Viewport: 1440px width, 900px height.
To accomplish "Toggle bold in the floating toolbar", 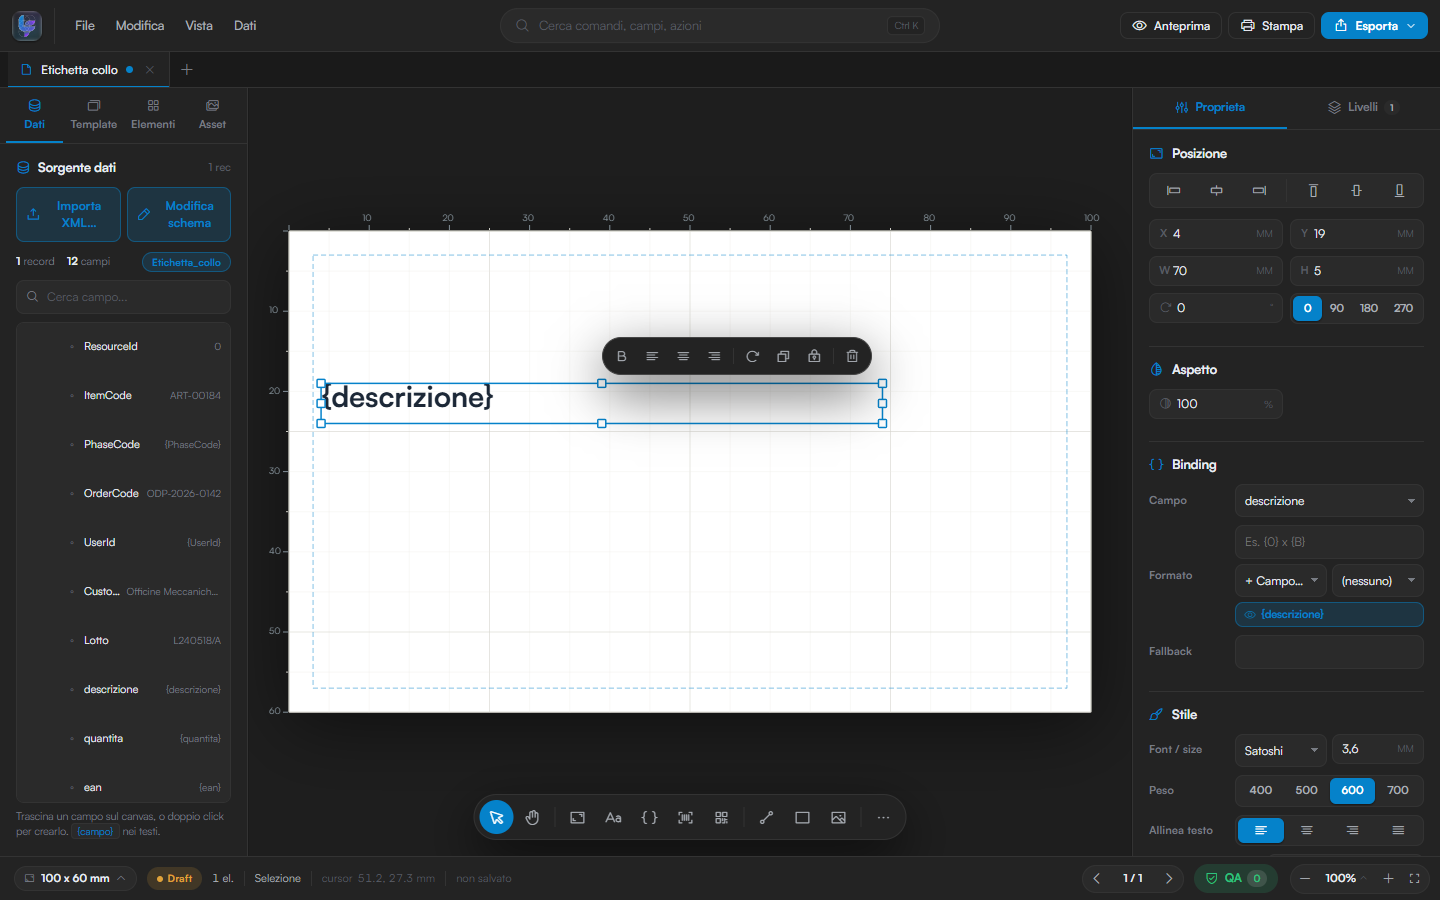I will 621,356.
